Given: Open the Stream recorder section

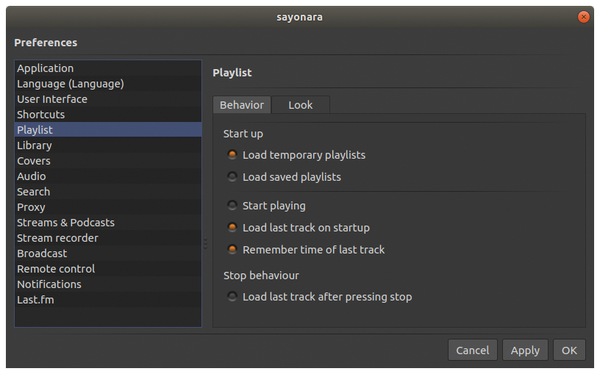Looking at the screenshot, I should (108, 238).
